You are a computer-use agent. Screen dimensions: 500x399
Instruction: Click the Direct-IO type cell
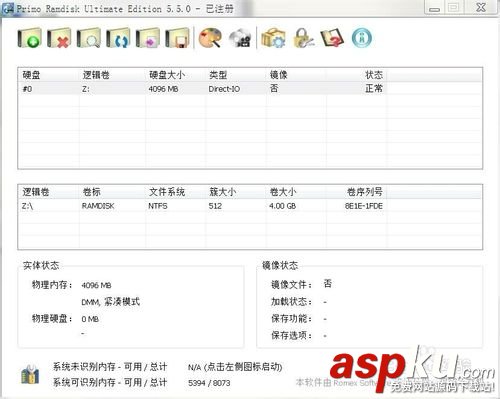coord(224,89)
